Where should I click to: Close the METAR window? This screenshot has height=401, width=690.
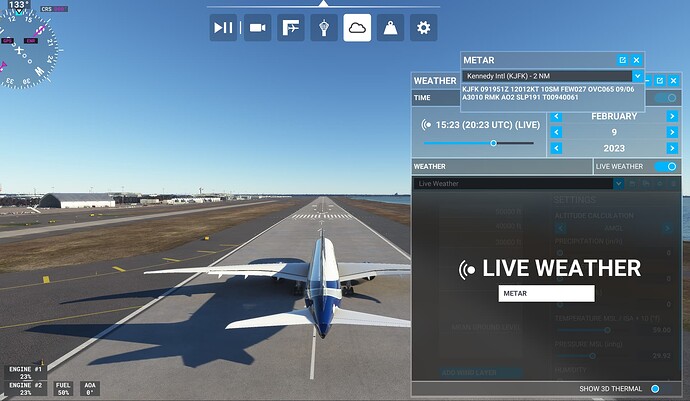pos(636,60)
